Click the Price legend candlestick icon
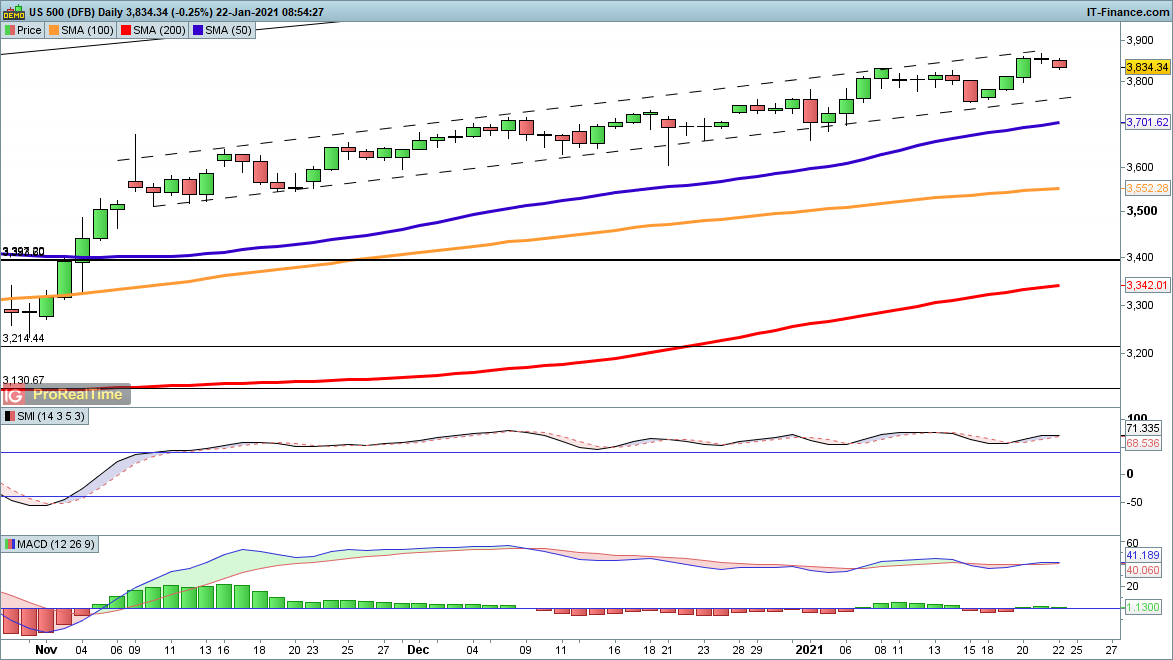Screen dimensions: 1173x660 point(10,30)
